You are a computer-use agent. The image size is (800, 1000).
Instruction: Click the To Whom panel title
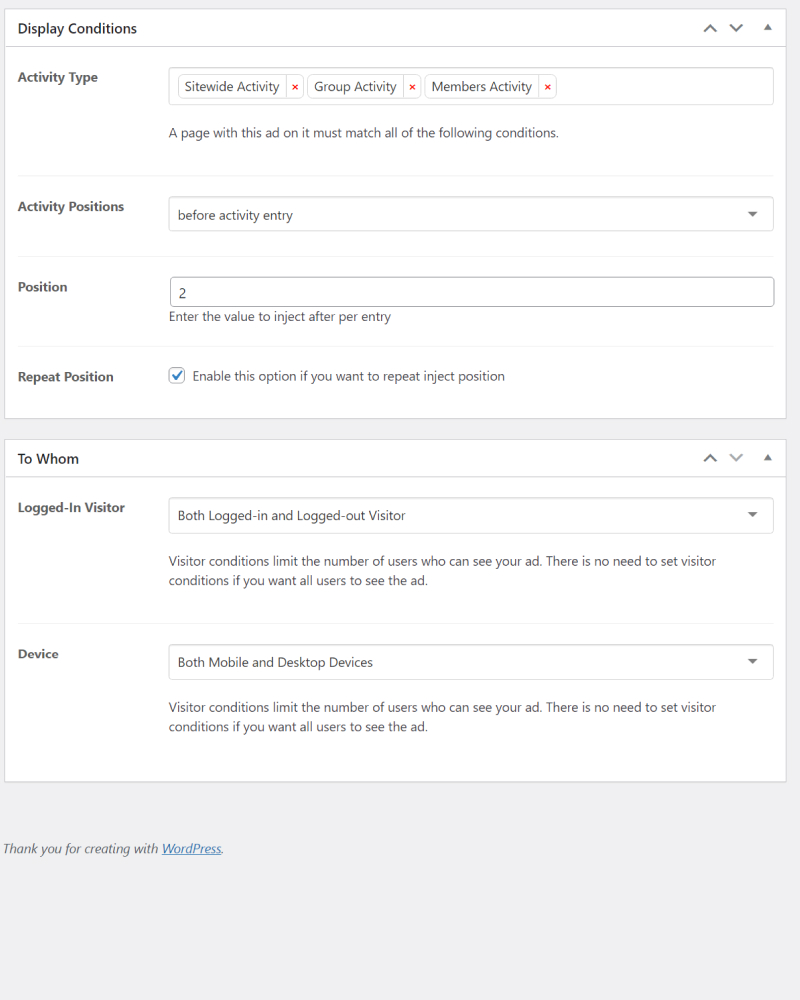48,459
